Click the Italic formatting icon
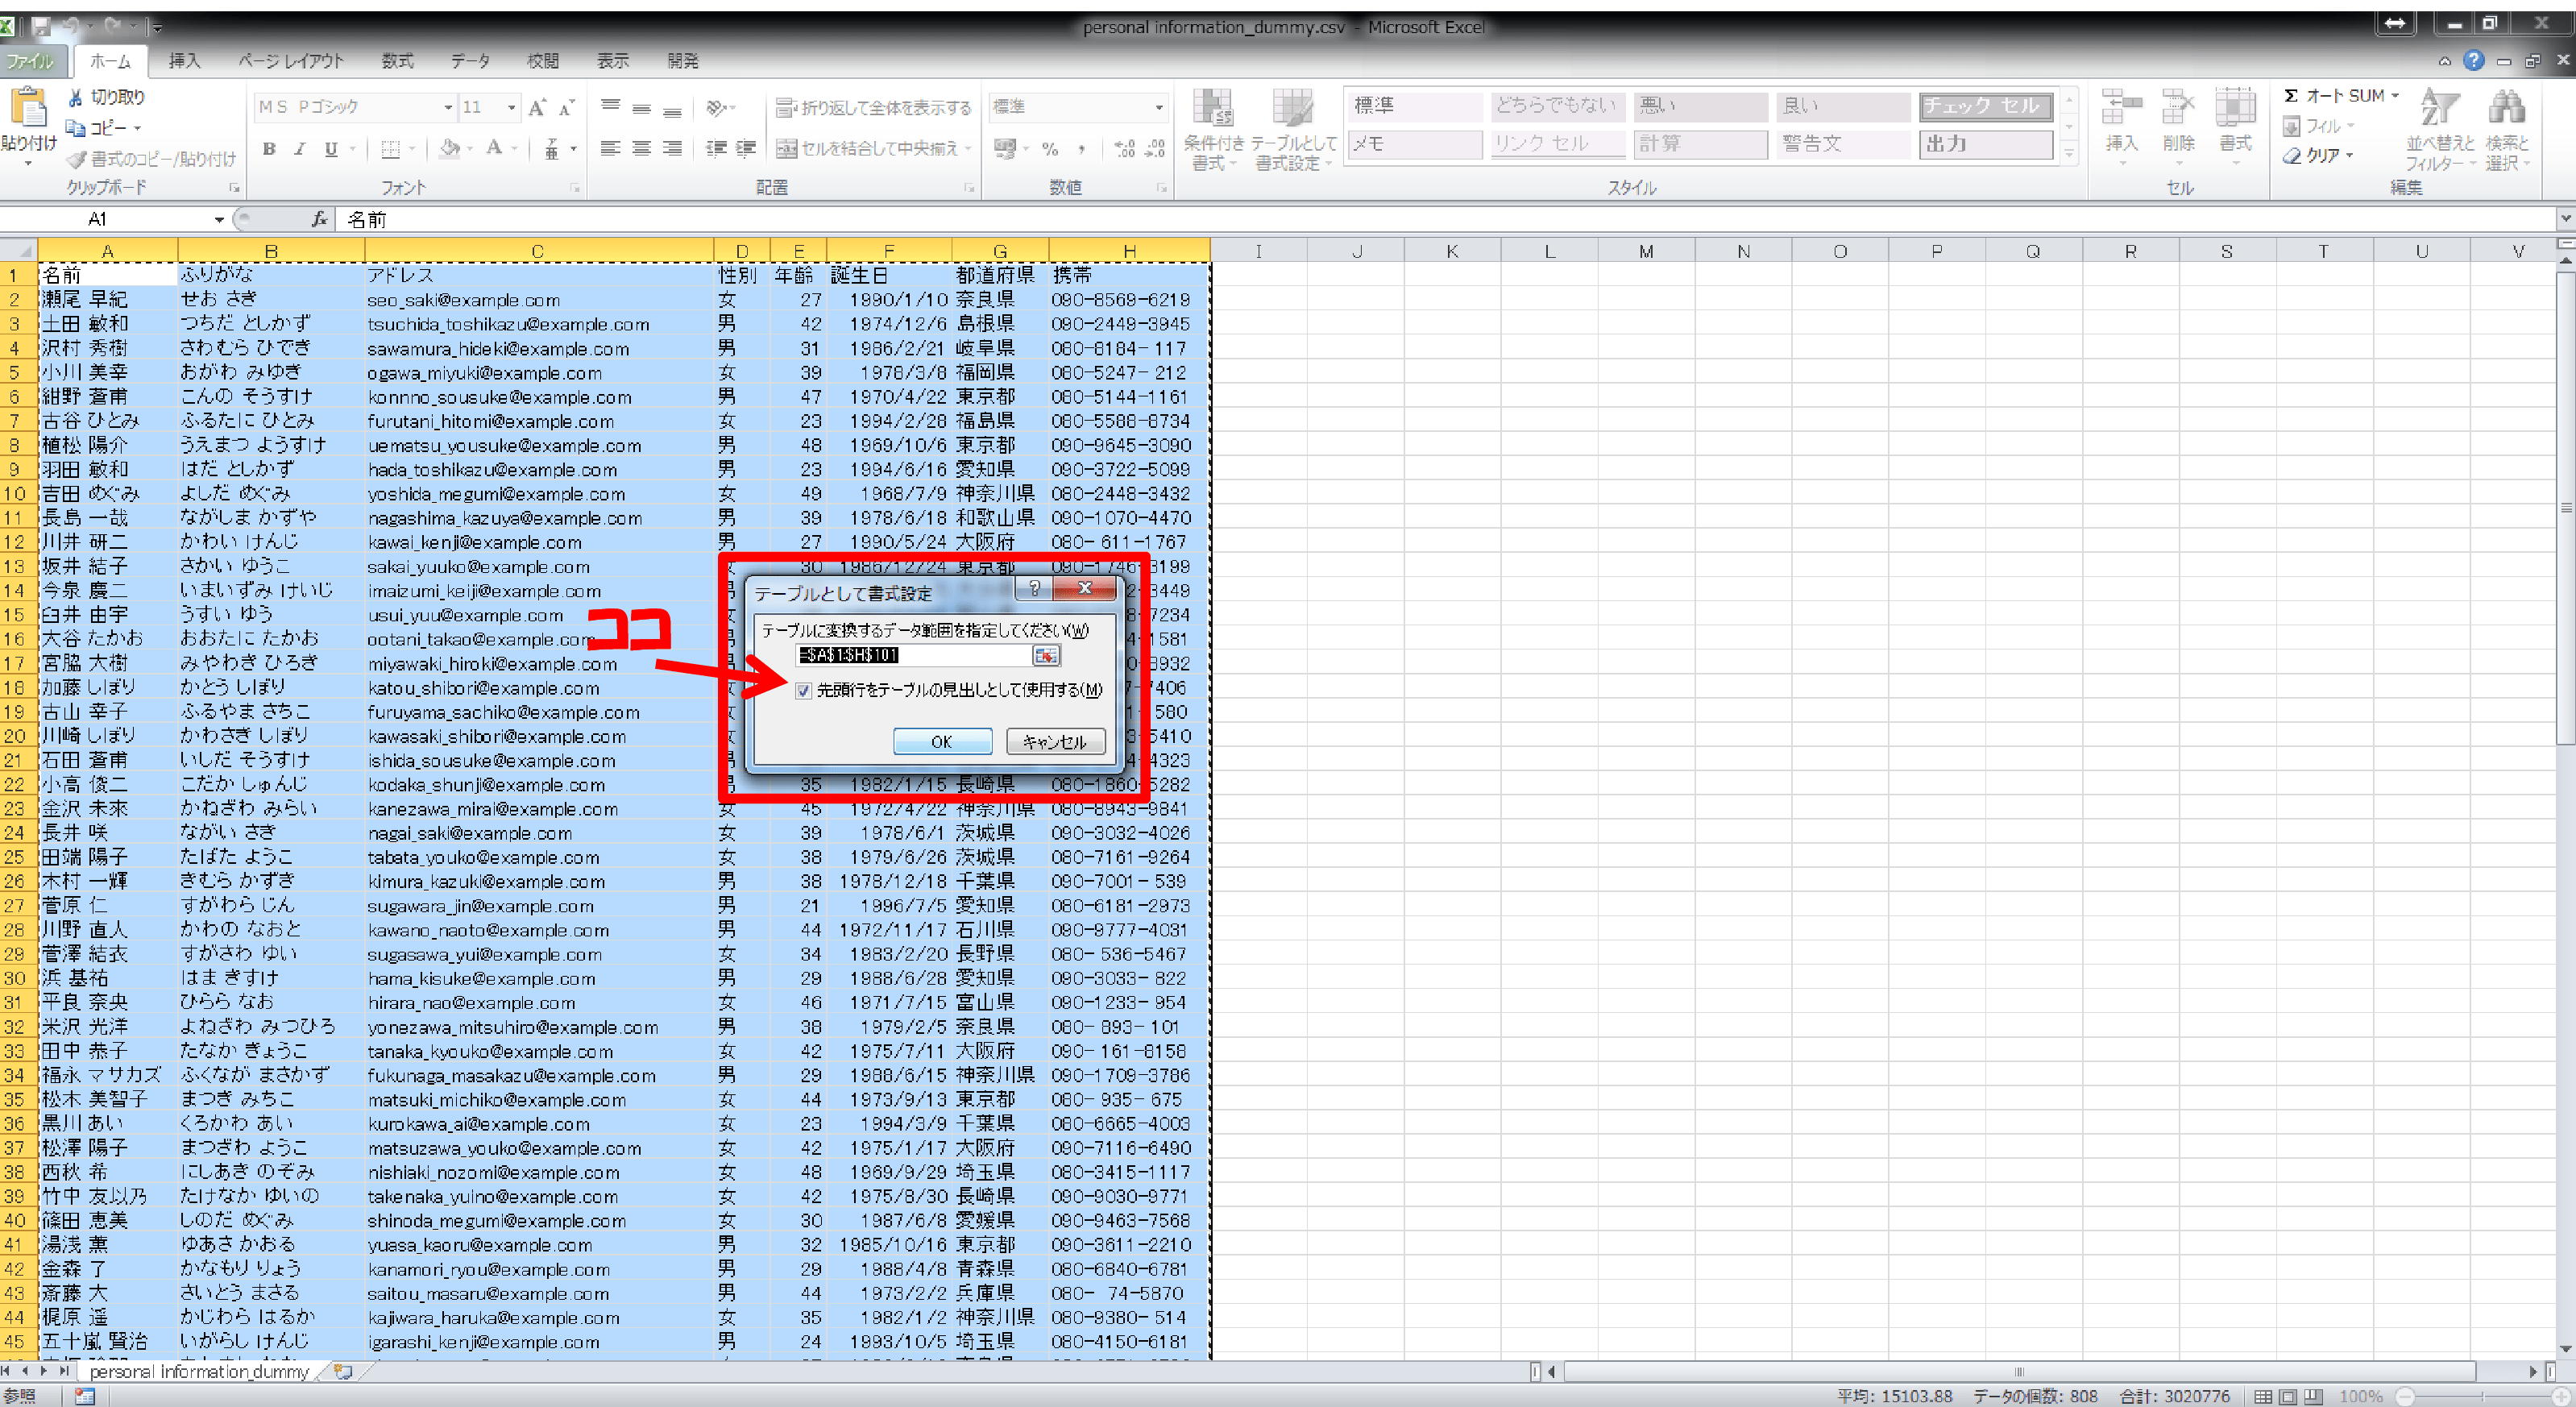The width and height of the screenshot is (2576, 1407). click(x=299, y=149)
